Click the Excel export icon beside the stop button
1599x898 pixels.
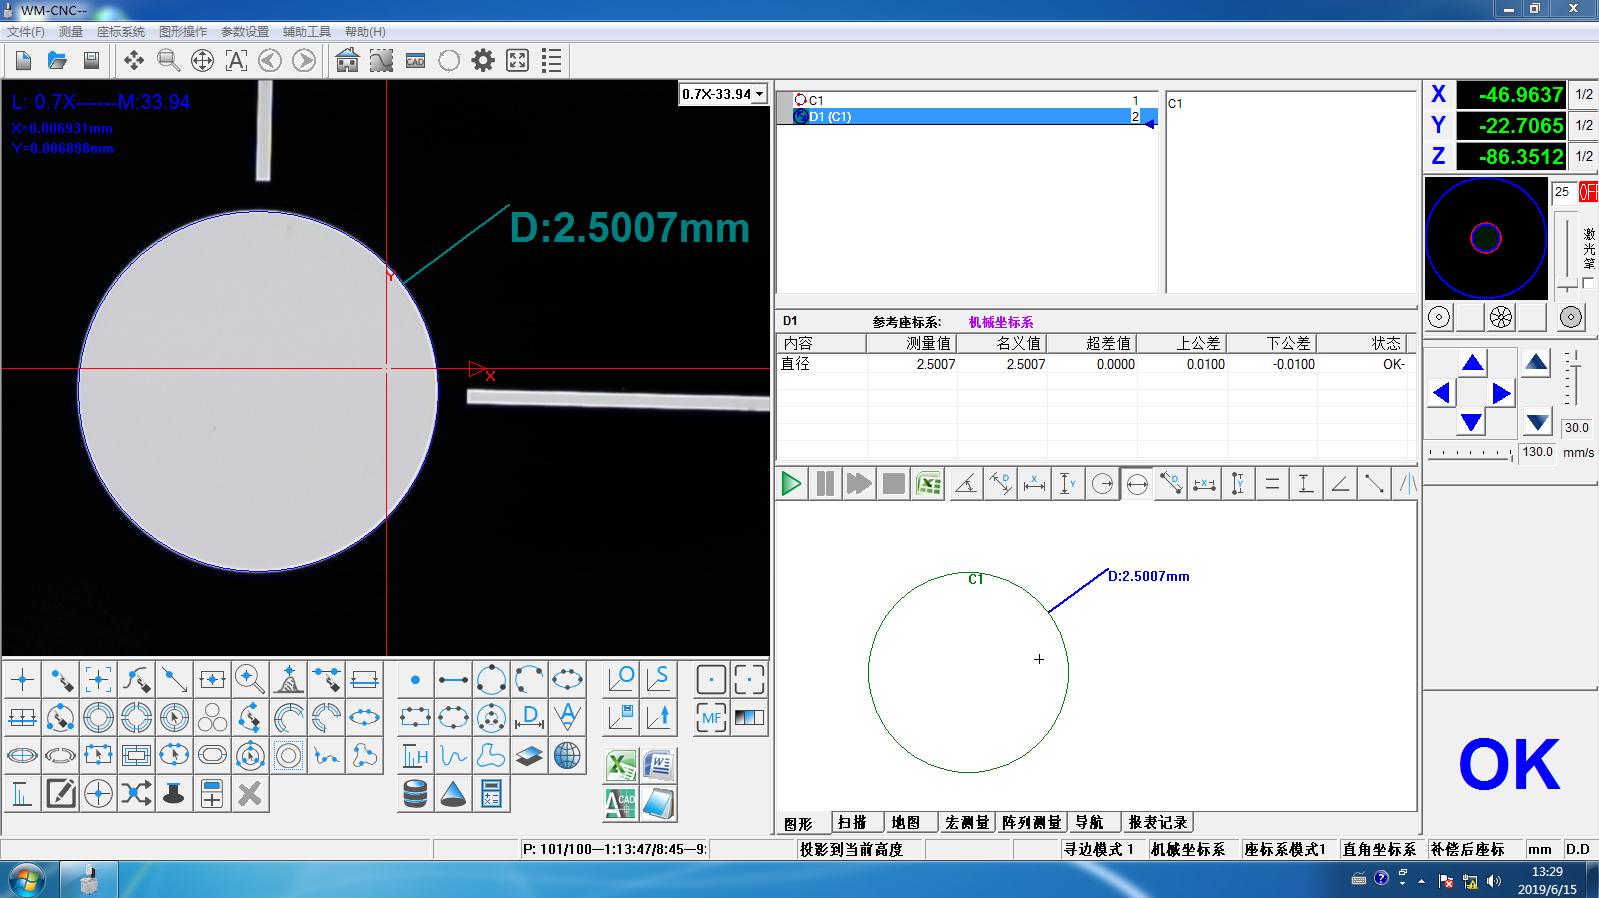click(x=929, y=484)
